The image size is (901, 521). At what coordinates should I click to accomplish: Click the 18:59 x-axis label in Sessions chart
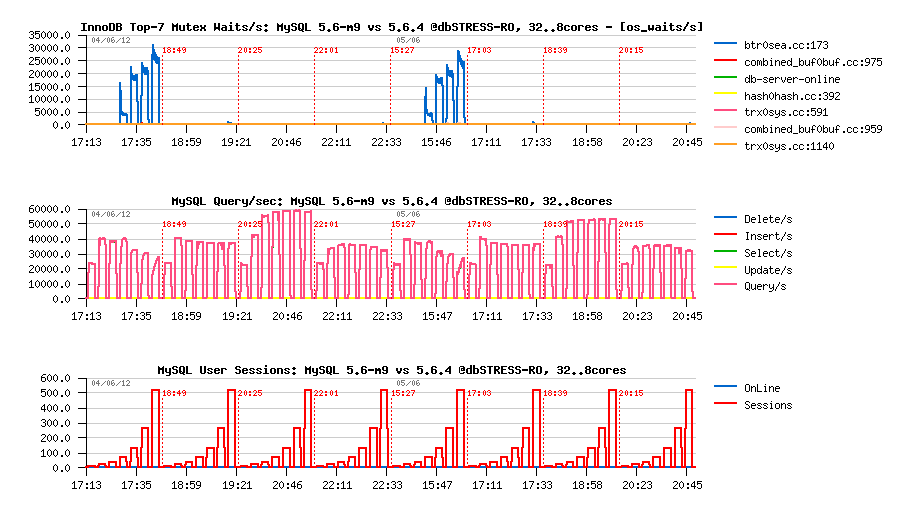click(186, 485)
